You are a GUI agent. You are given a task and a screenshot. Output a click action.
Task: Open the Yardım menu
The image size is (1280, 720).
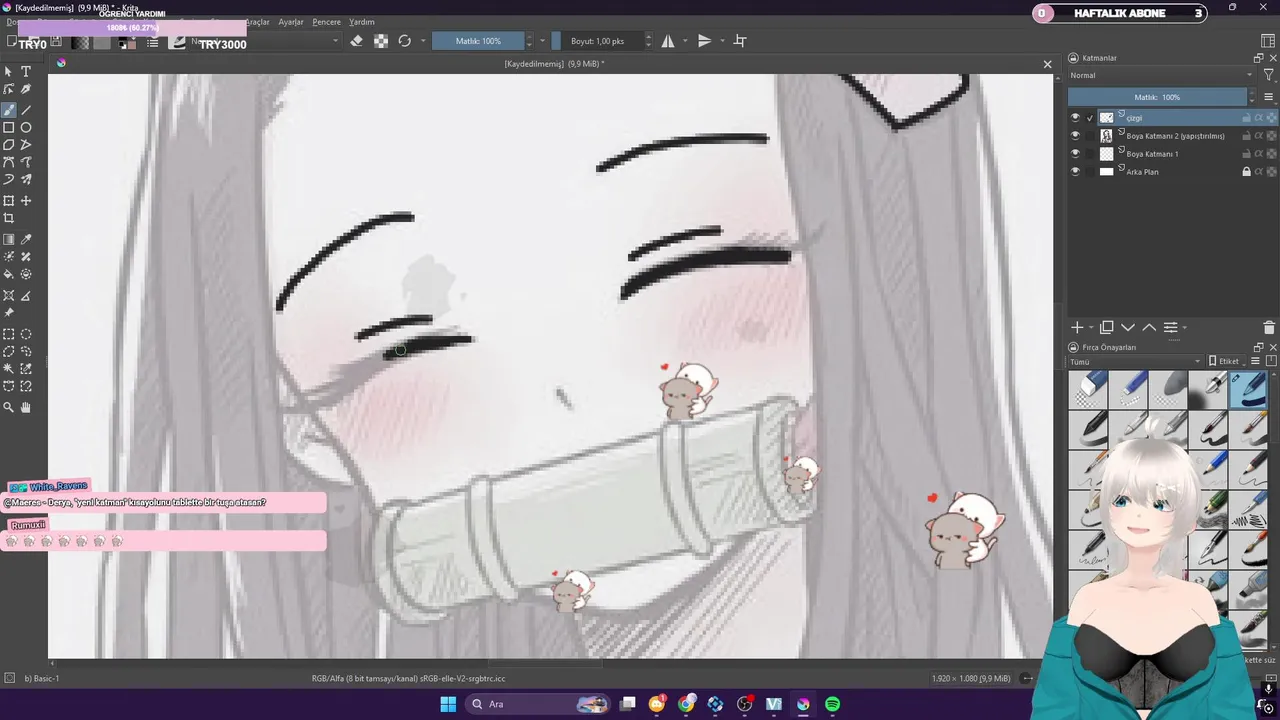click(x=362, y=22)
